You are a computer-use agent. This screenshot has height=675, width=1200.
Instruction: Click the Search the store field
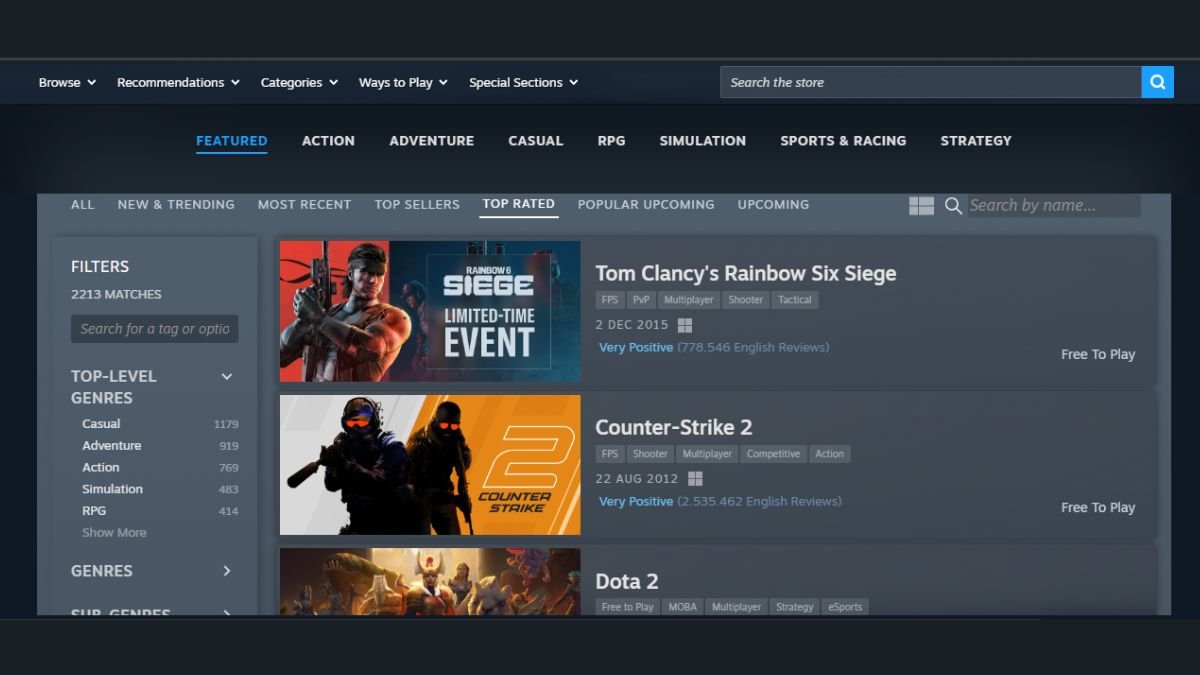(x=930, y=82)
